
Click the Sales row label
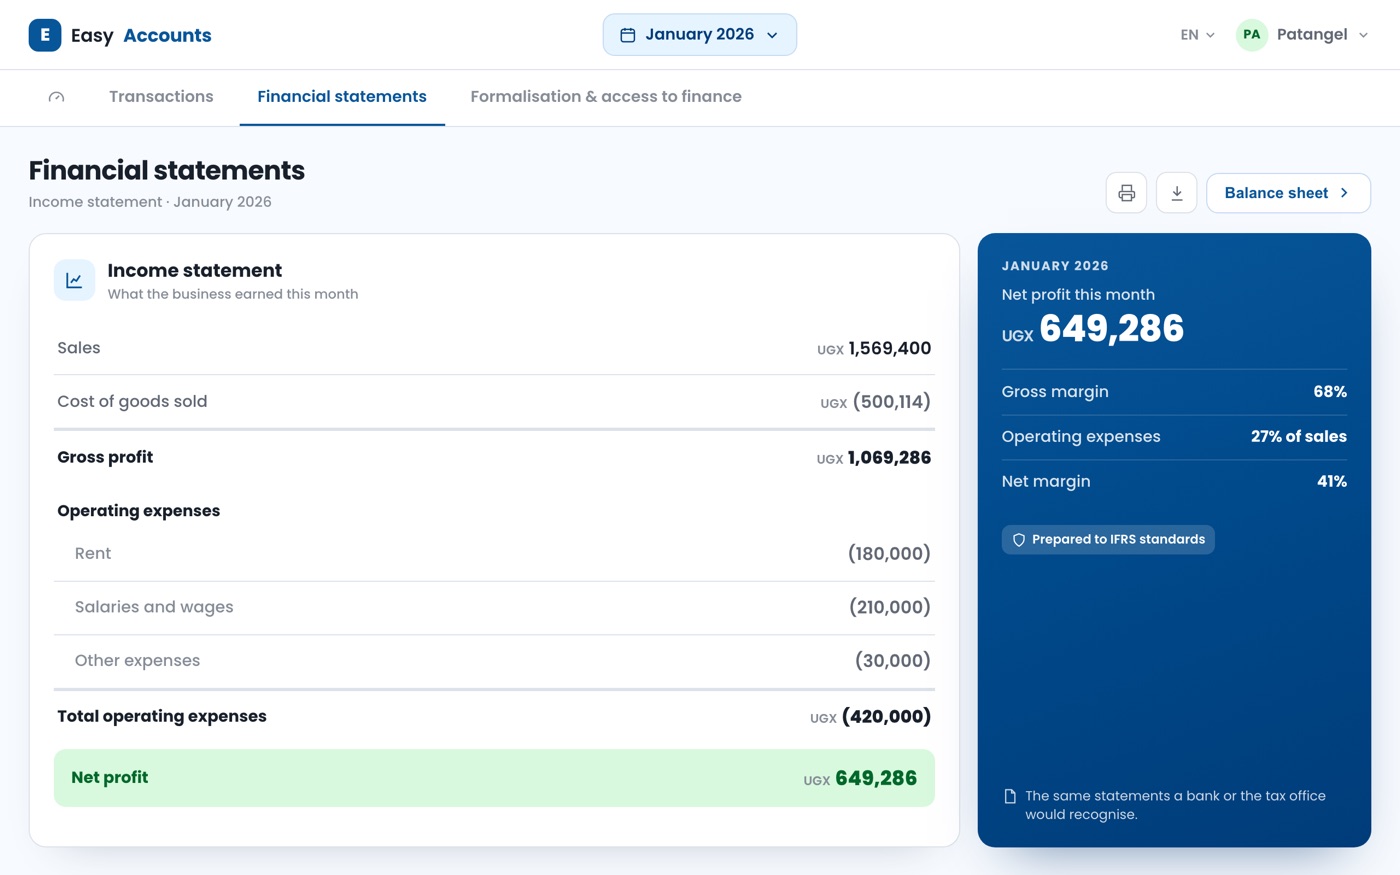click(79, 348)
